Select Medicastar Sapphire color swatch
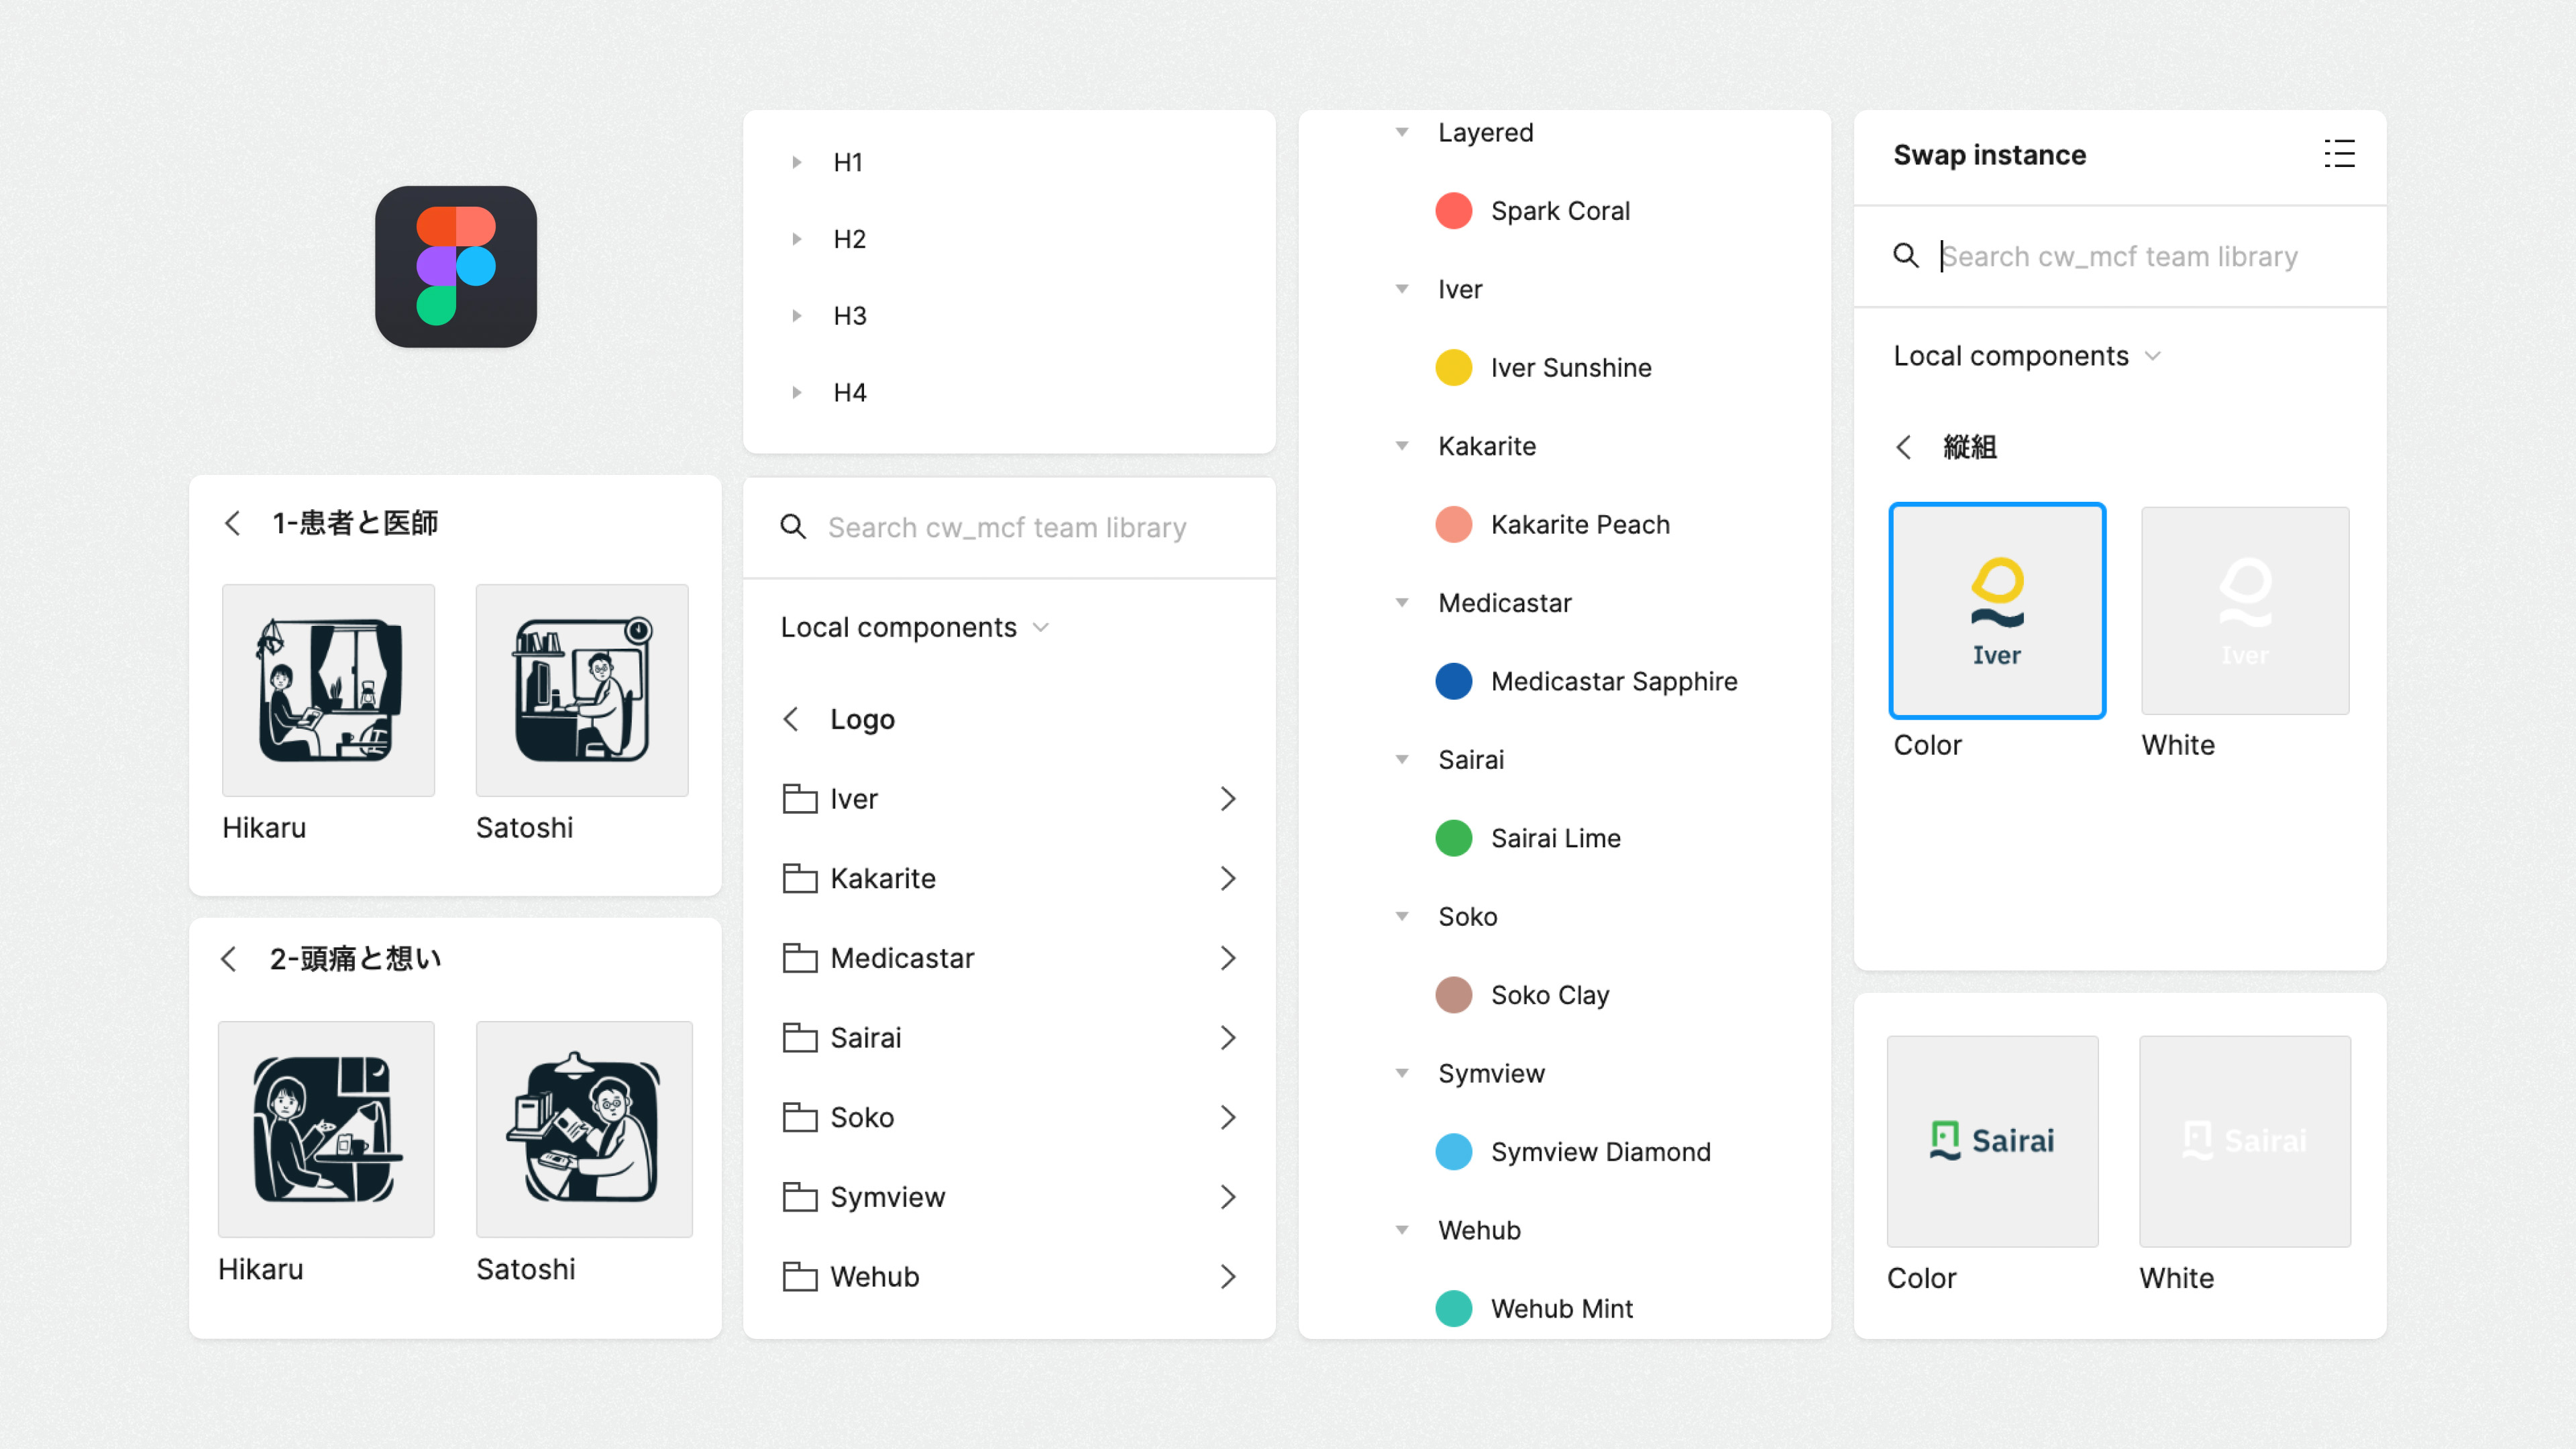Image resolution: width=2576 pixels, height=1449 pixels. pyautogui.click(x=1453, y=681)
